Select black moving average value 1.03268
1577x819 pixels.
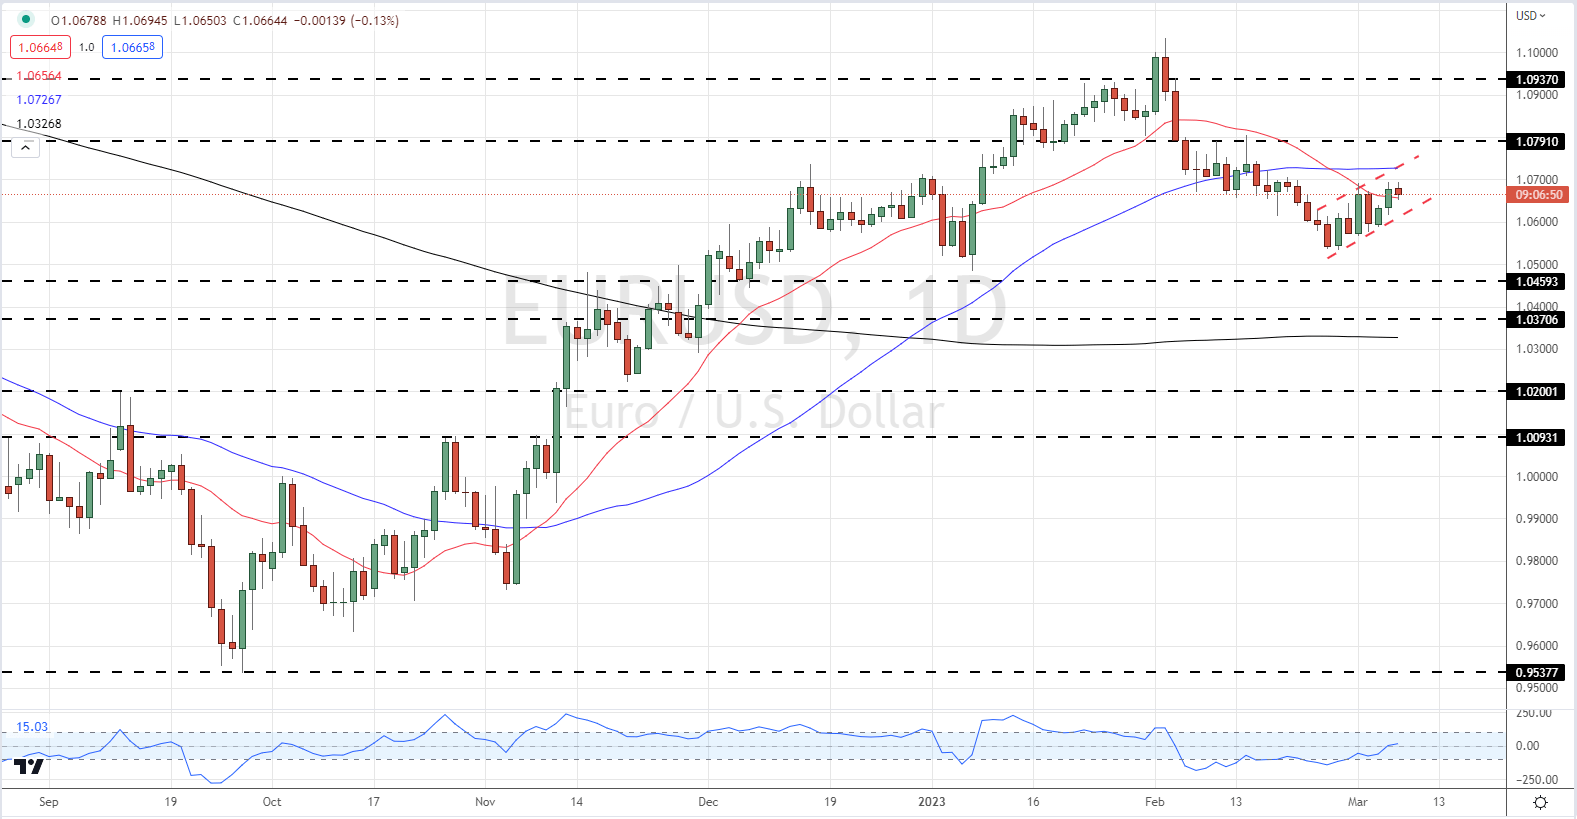39,124
